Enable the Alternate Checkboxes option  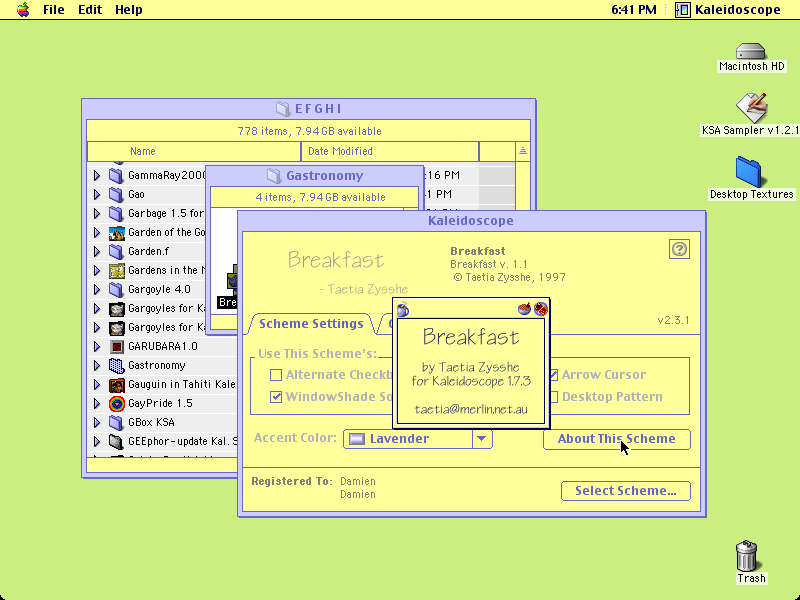276,375
